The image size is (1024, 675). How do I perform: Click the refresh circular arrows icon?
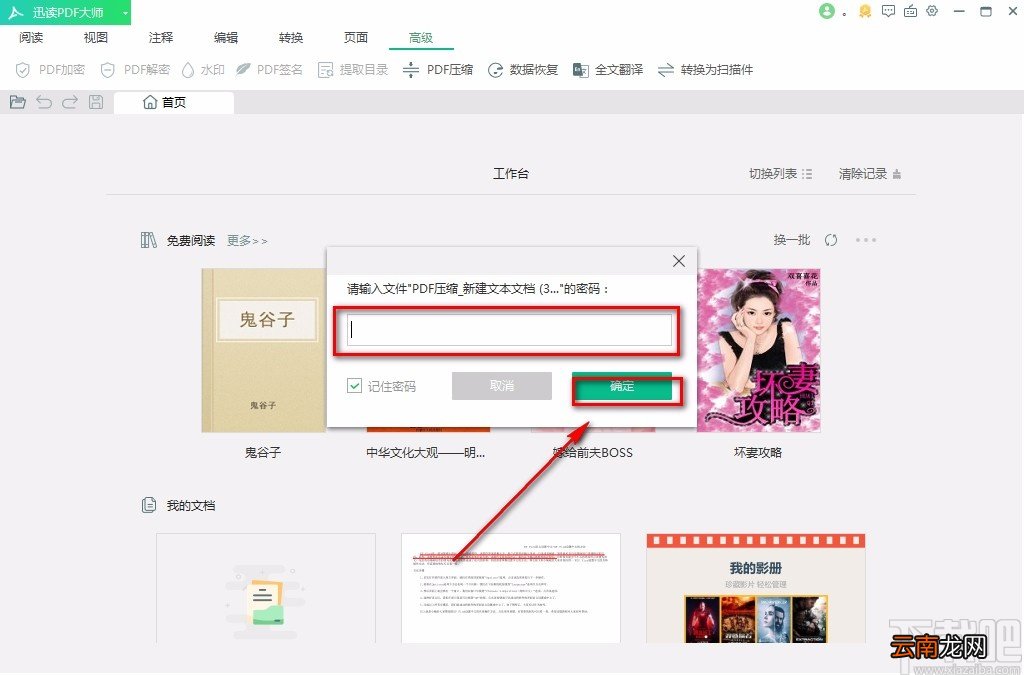pos(831,240)
